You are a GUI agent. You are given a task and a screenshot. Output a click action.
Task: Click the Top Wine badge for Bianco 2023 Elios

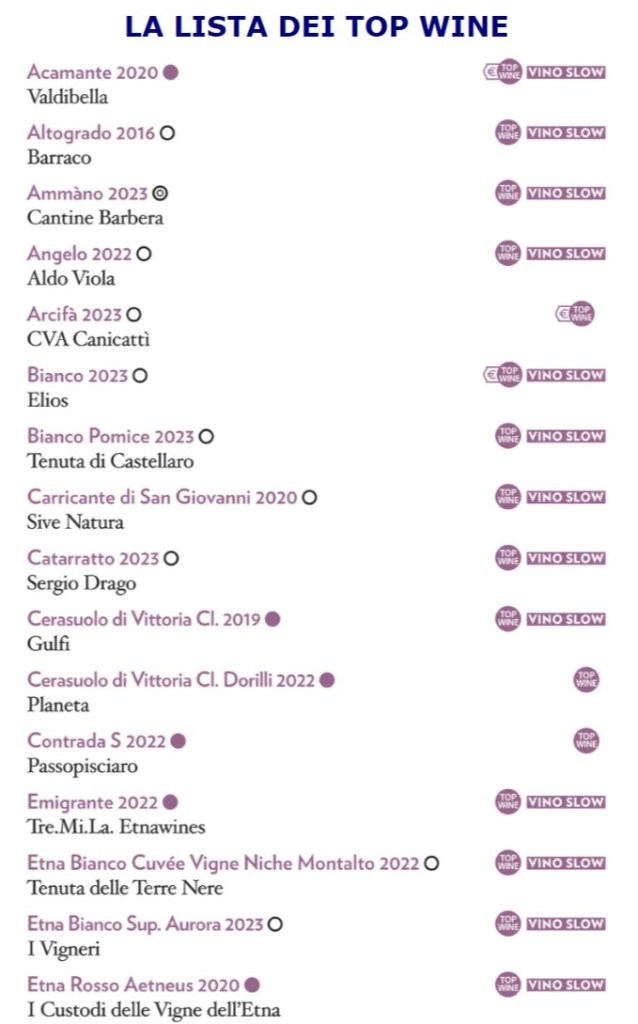tap(510, 375)
